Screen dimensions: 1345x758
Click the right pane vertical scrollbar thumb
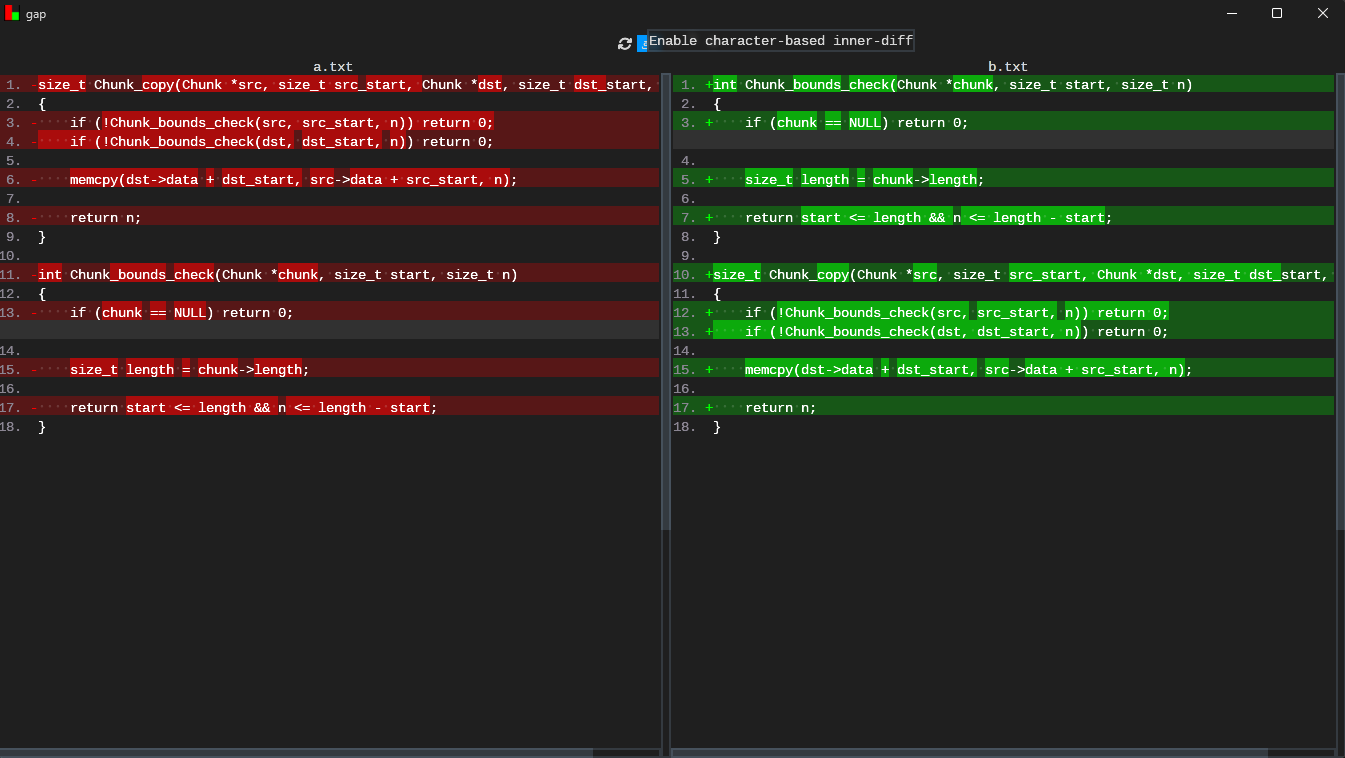point(1340,300)
